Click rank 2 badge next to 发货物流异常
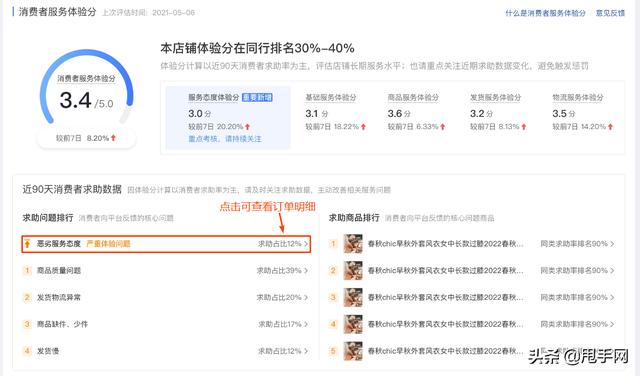Viewport: 640px width, 376px height. click(x=27, y=297)
